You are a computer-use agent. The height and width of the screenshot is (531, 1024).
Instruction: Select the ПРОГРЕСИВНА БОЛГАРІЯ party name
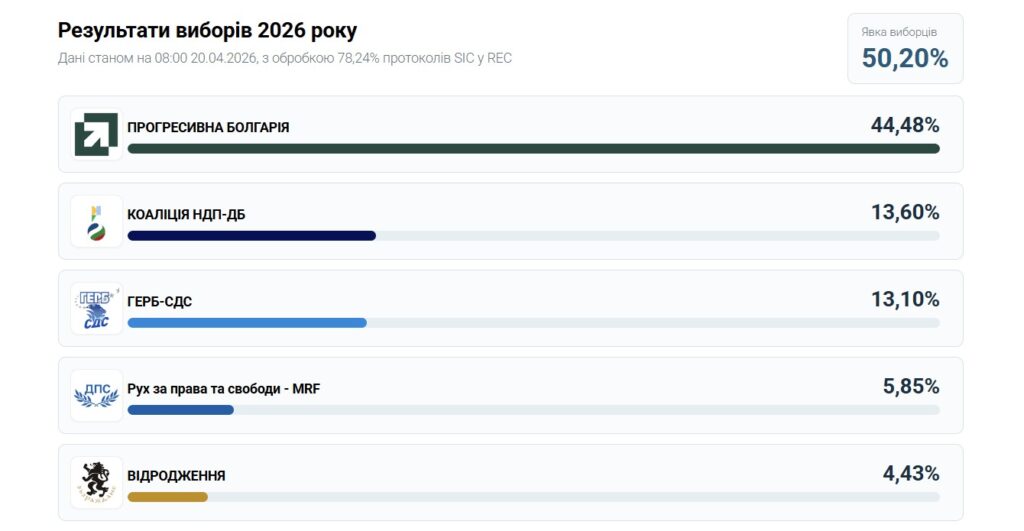coord(208,128)
